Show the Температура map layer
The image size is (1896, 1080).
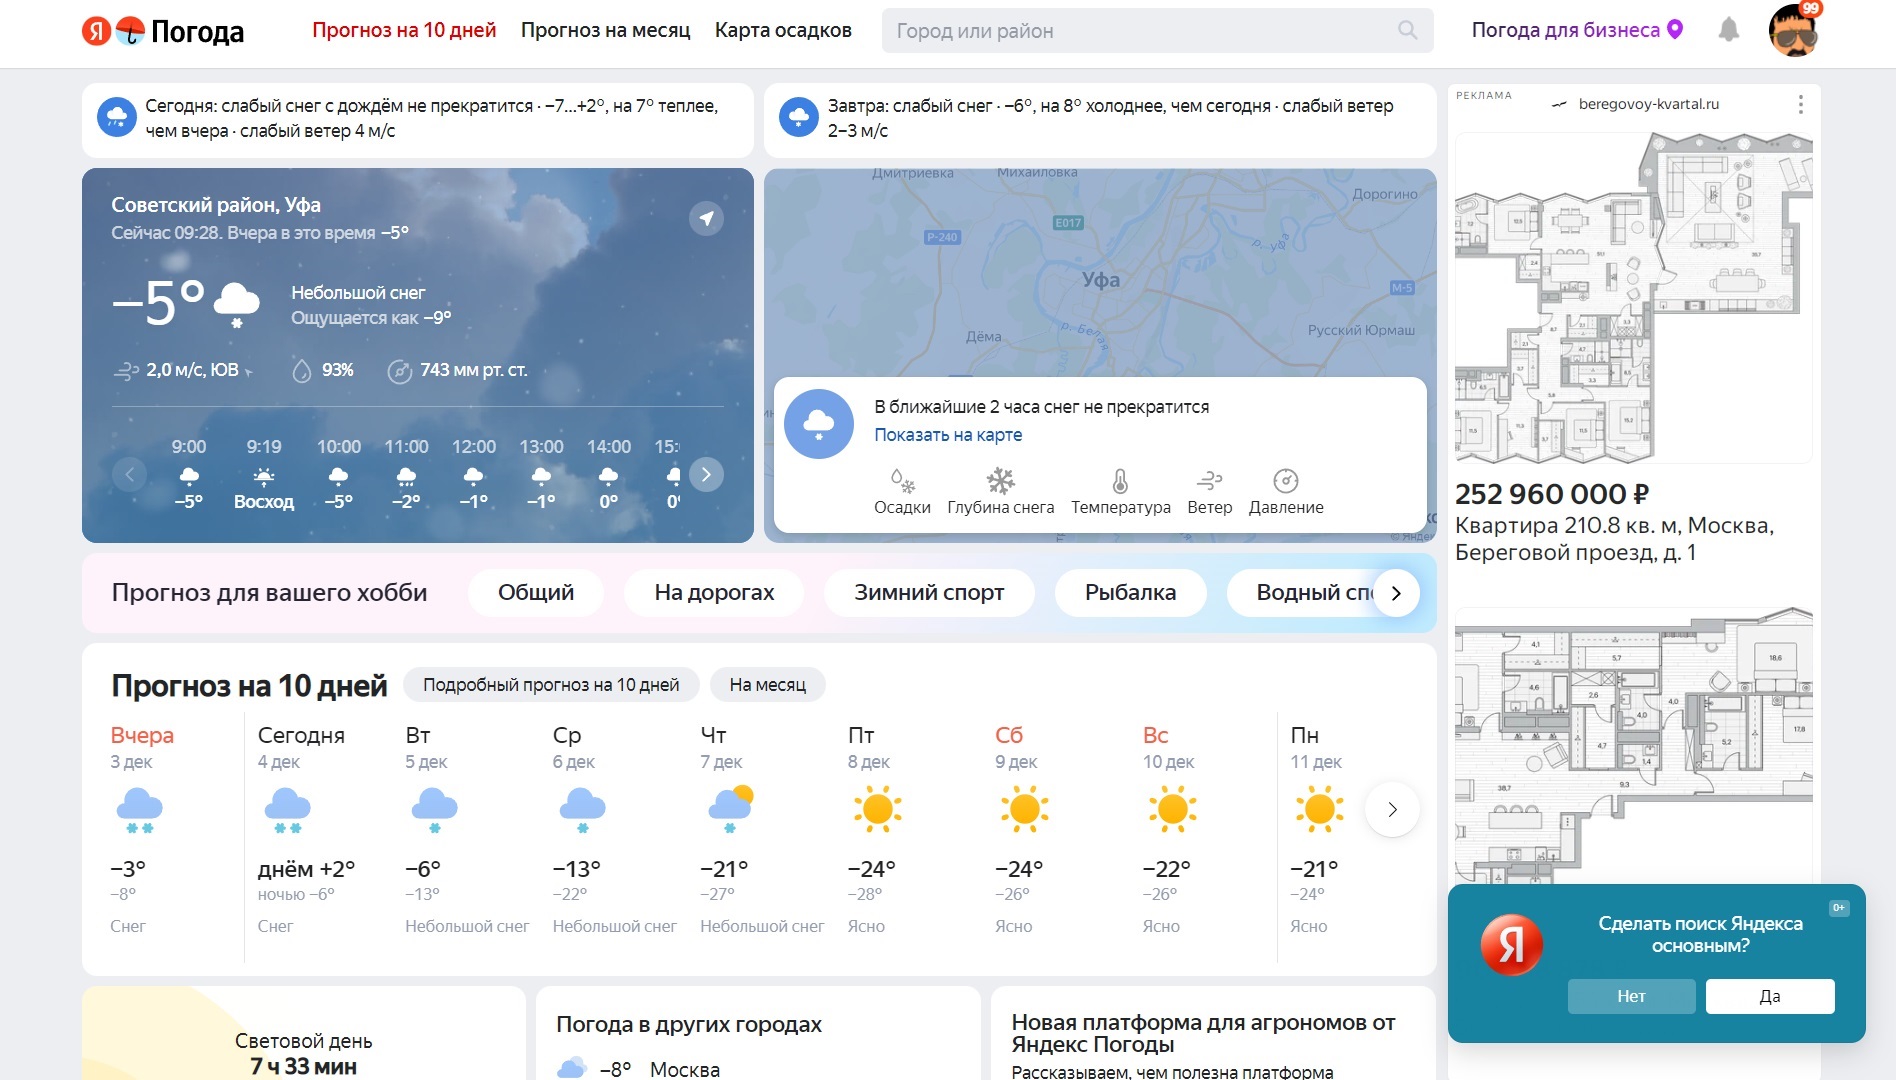tap(1120, 492)
